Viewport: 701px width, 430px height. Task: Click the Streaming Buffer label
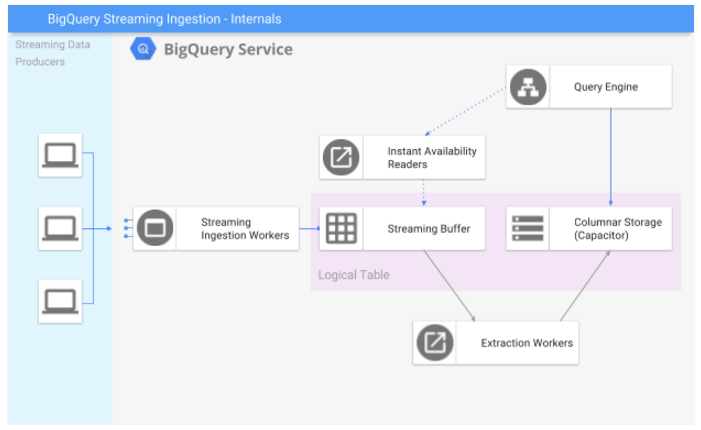tap(429, 228)
